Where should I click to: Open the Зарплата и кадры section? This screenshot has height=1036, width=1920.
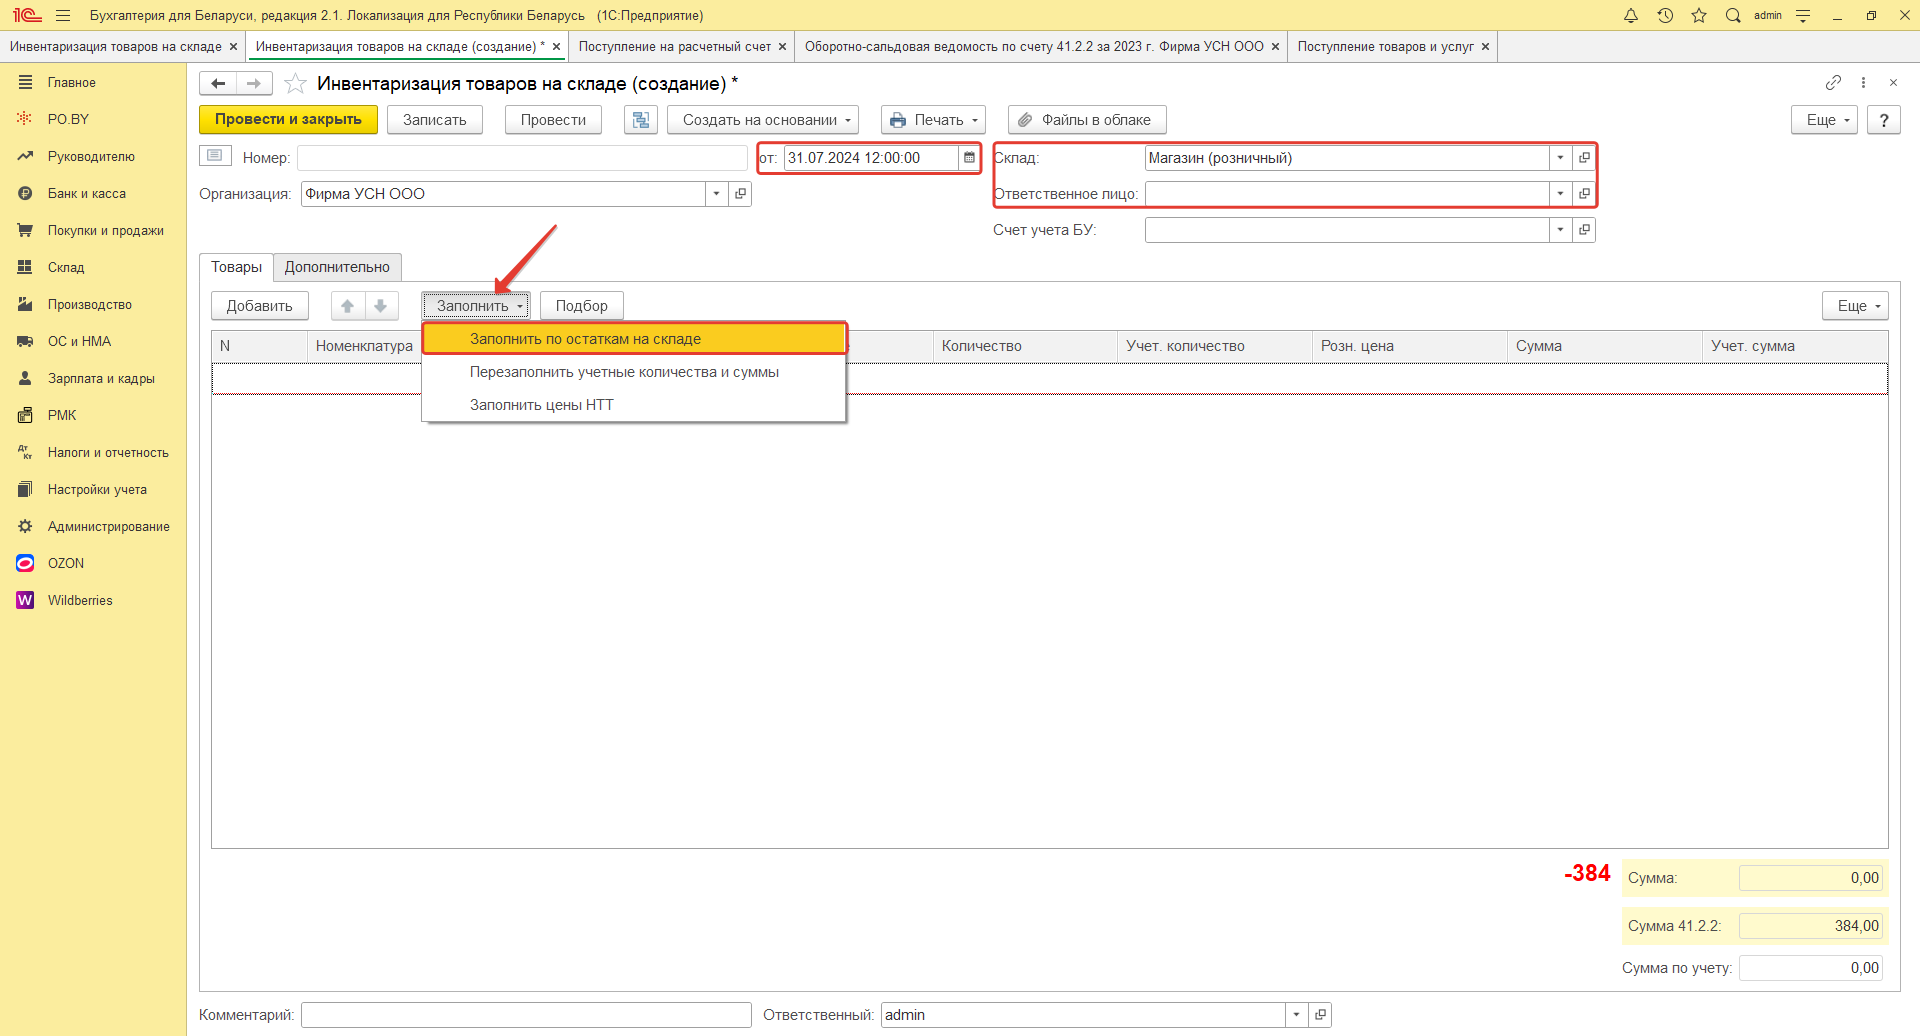click(101, 378)
